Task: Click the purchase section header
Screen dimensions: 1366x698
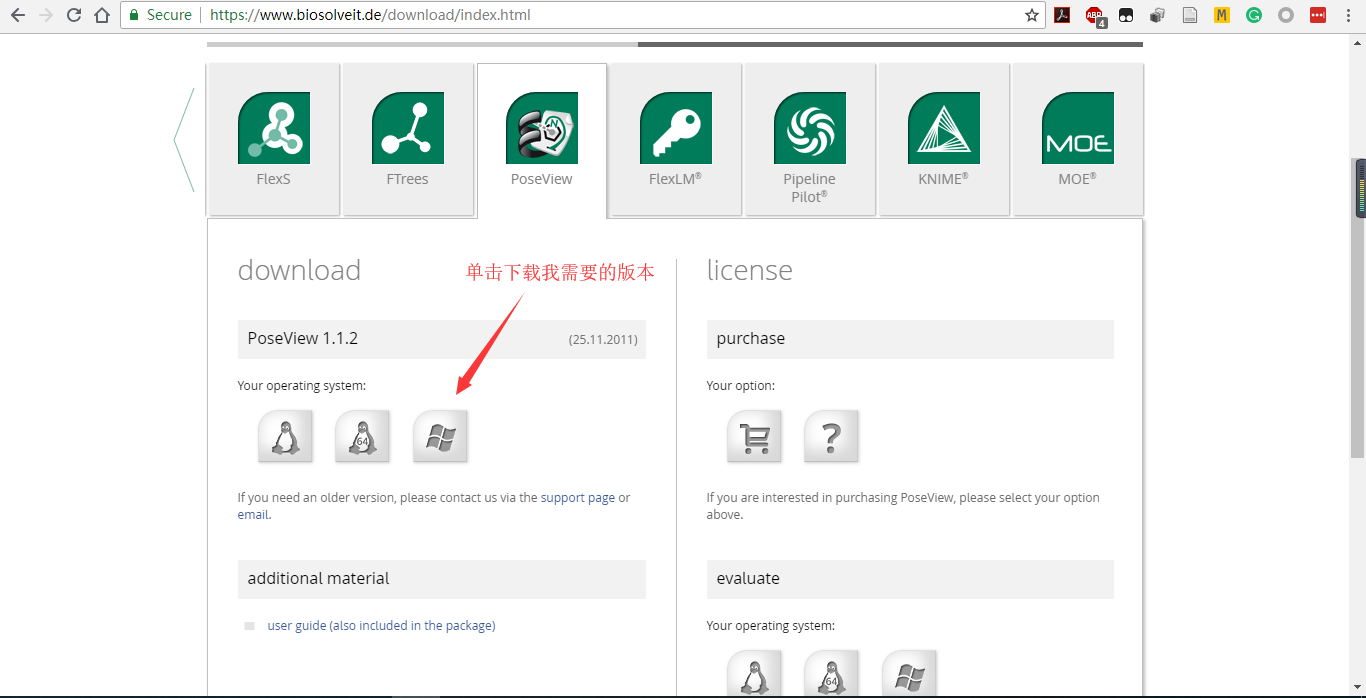Action: [910, 339]
